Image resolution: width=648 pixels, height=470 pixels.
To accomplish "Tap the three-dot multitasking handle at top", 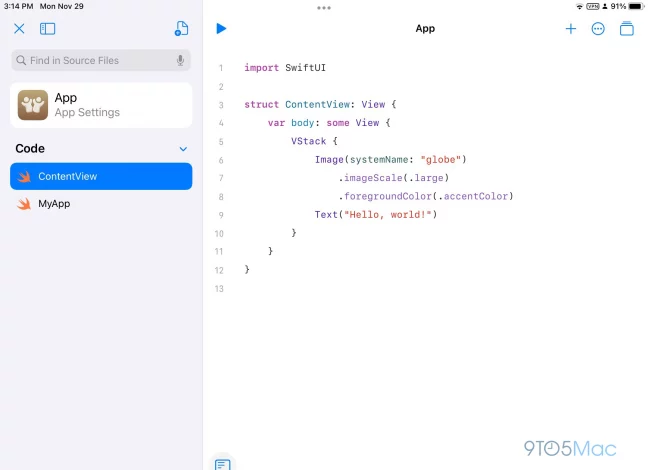I will (x=324, y=8).
